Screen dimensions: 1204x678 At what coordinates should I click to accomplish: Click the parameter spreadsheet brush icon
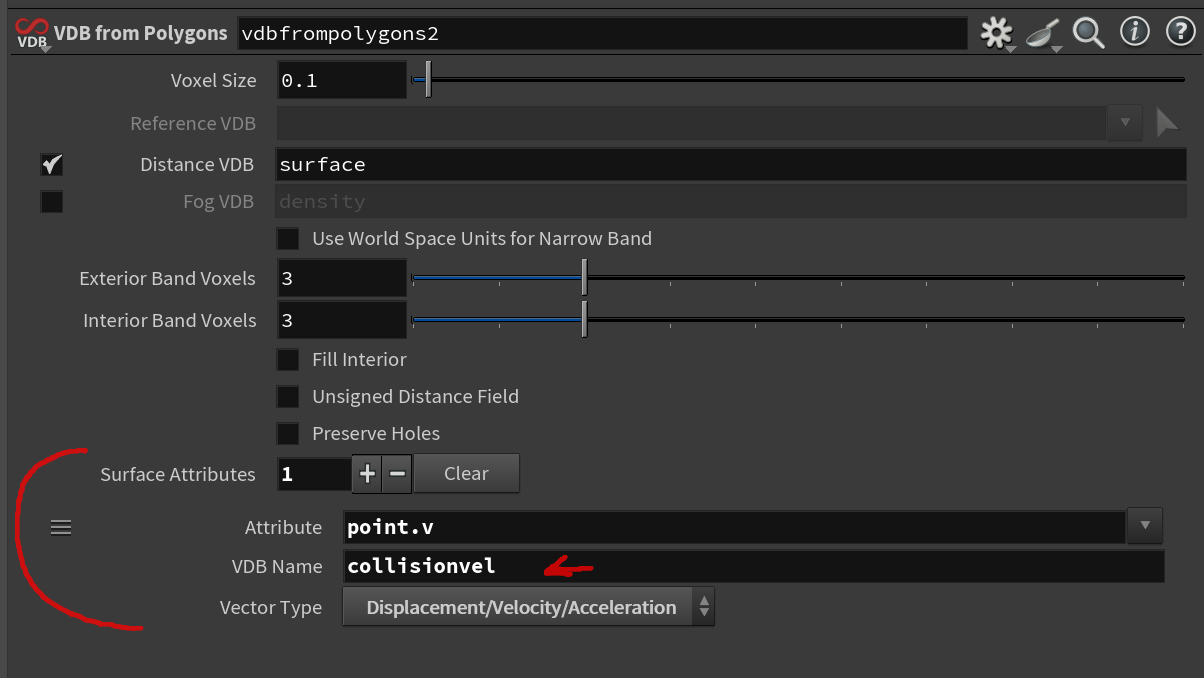(1043, 33)
